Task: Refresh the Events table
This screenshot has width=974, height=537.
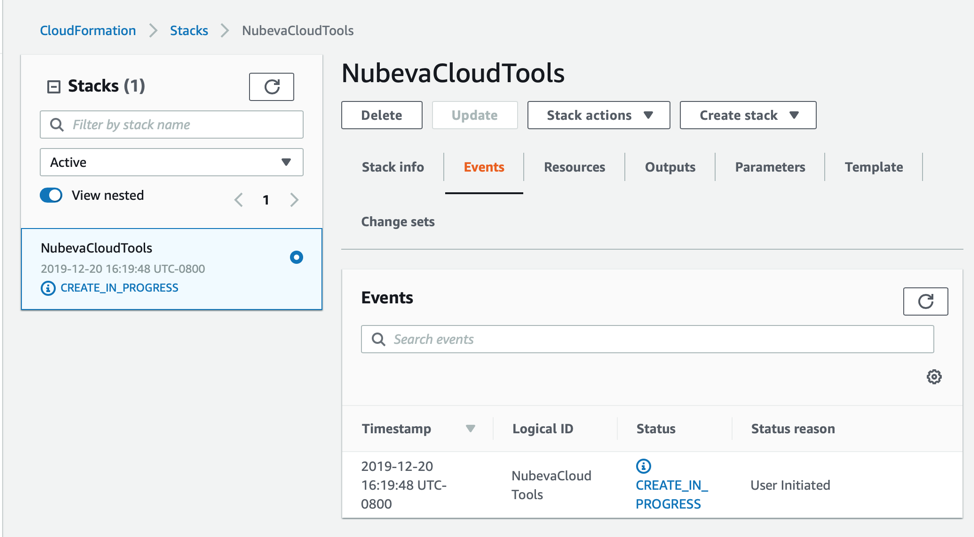Action: coord(926,301)
